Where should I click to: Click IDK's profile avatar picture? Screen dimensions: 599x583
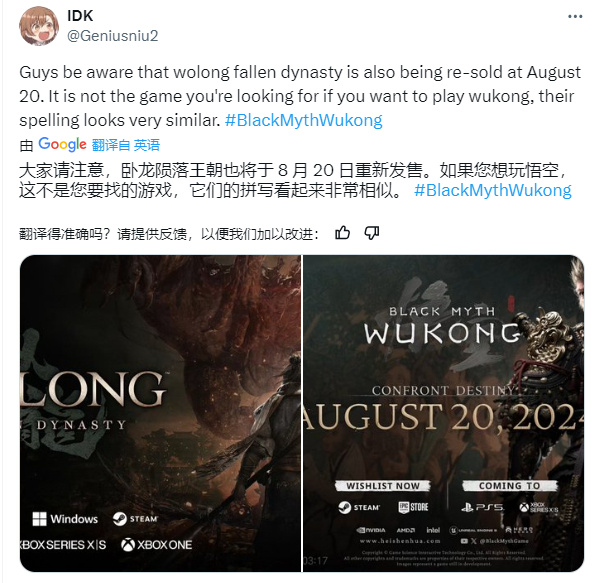39,26
